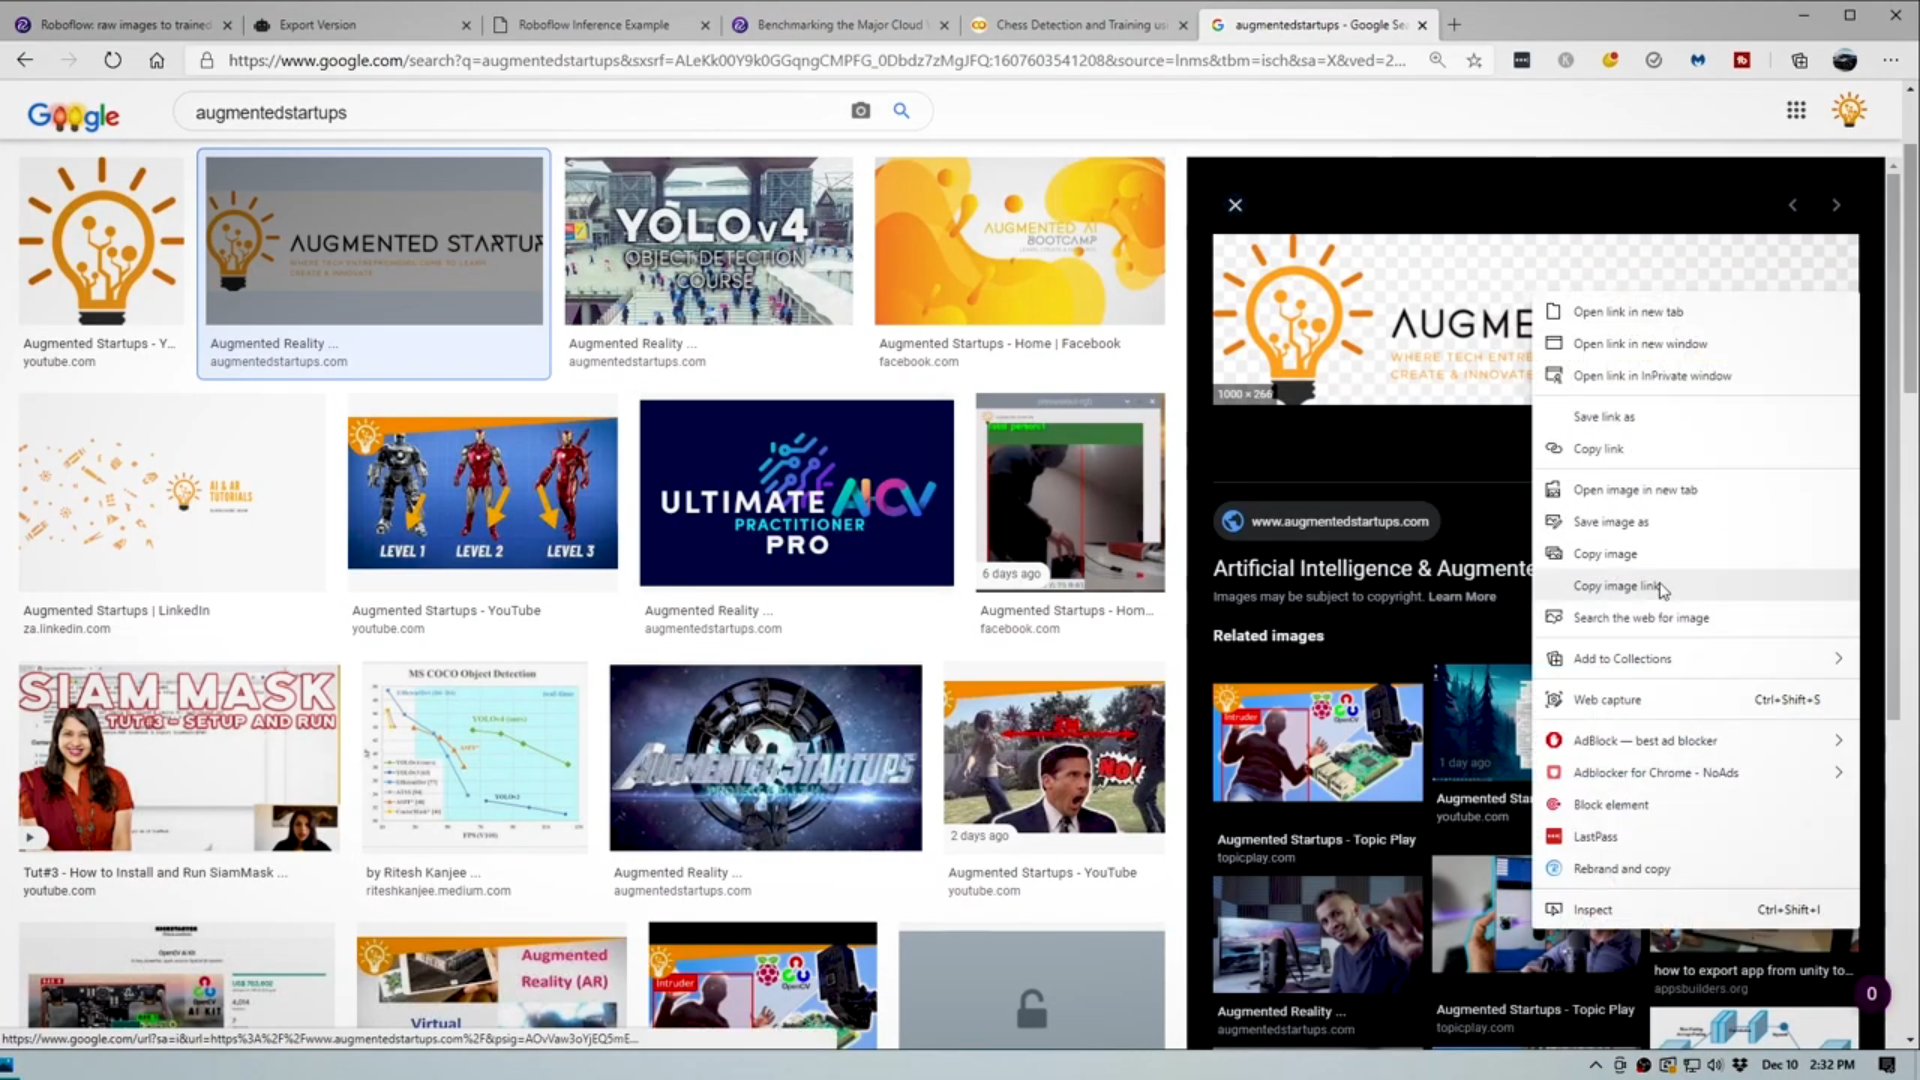Click the search by image camera icon

pos(860,111)
